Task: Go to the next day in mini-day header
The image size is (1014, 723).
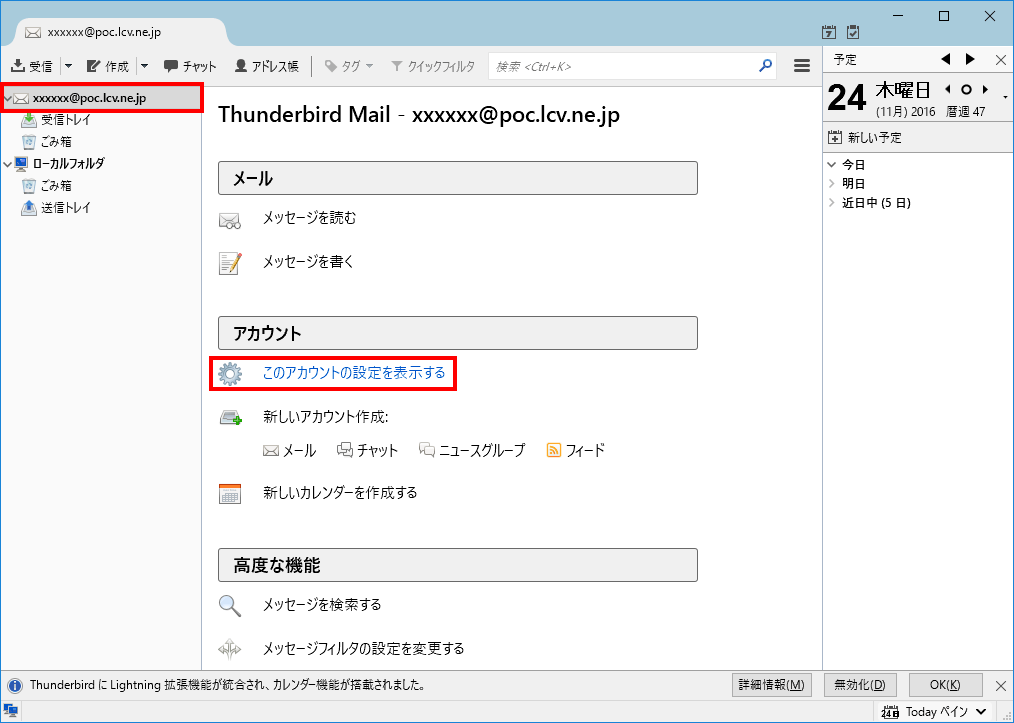Action: [985, 89]
